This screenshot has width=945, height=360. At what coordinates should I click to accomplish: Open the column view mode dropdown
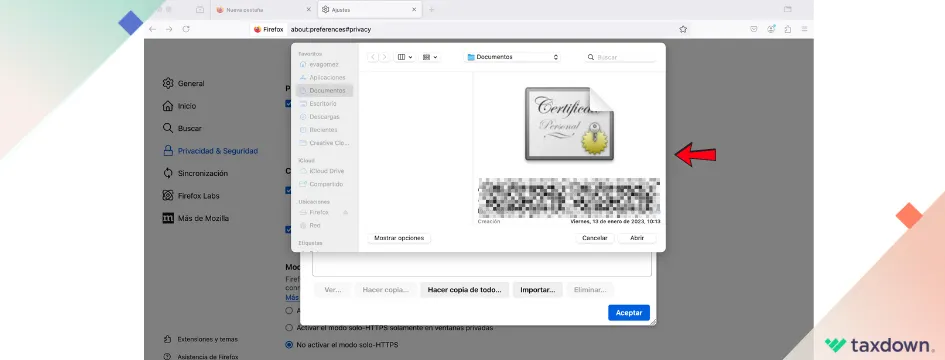[x=404, y=57]
